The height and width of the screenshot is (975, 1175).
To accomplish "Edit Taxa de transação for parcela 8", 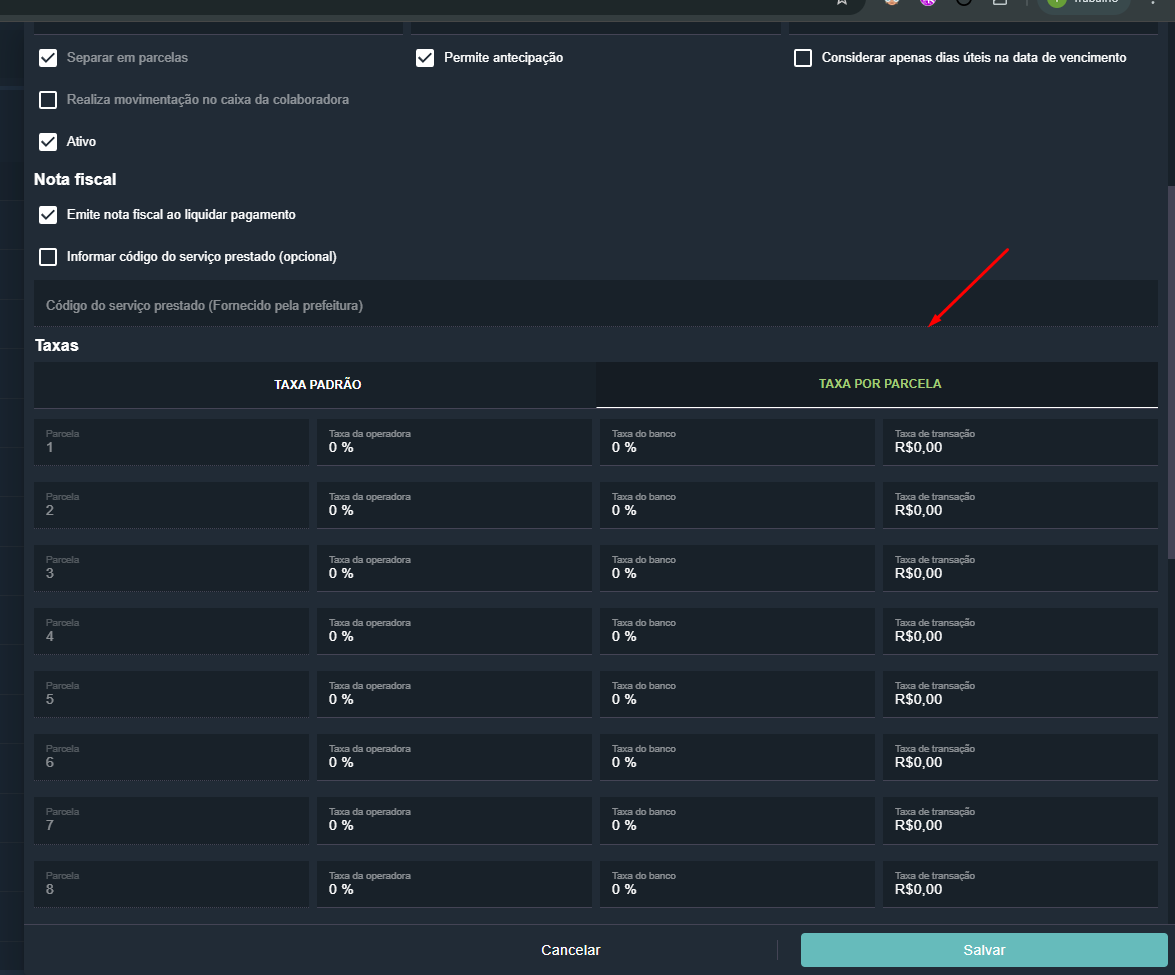I will point(1021,884).
